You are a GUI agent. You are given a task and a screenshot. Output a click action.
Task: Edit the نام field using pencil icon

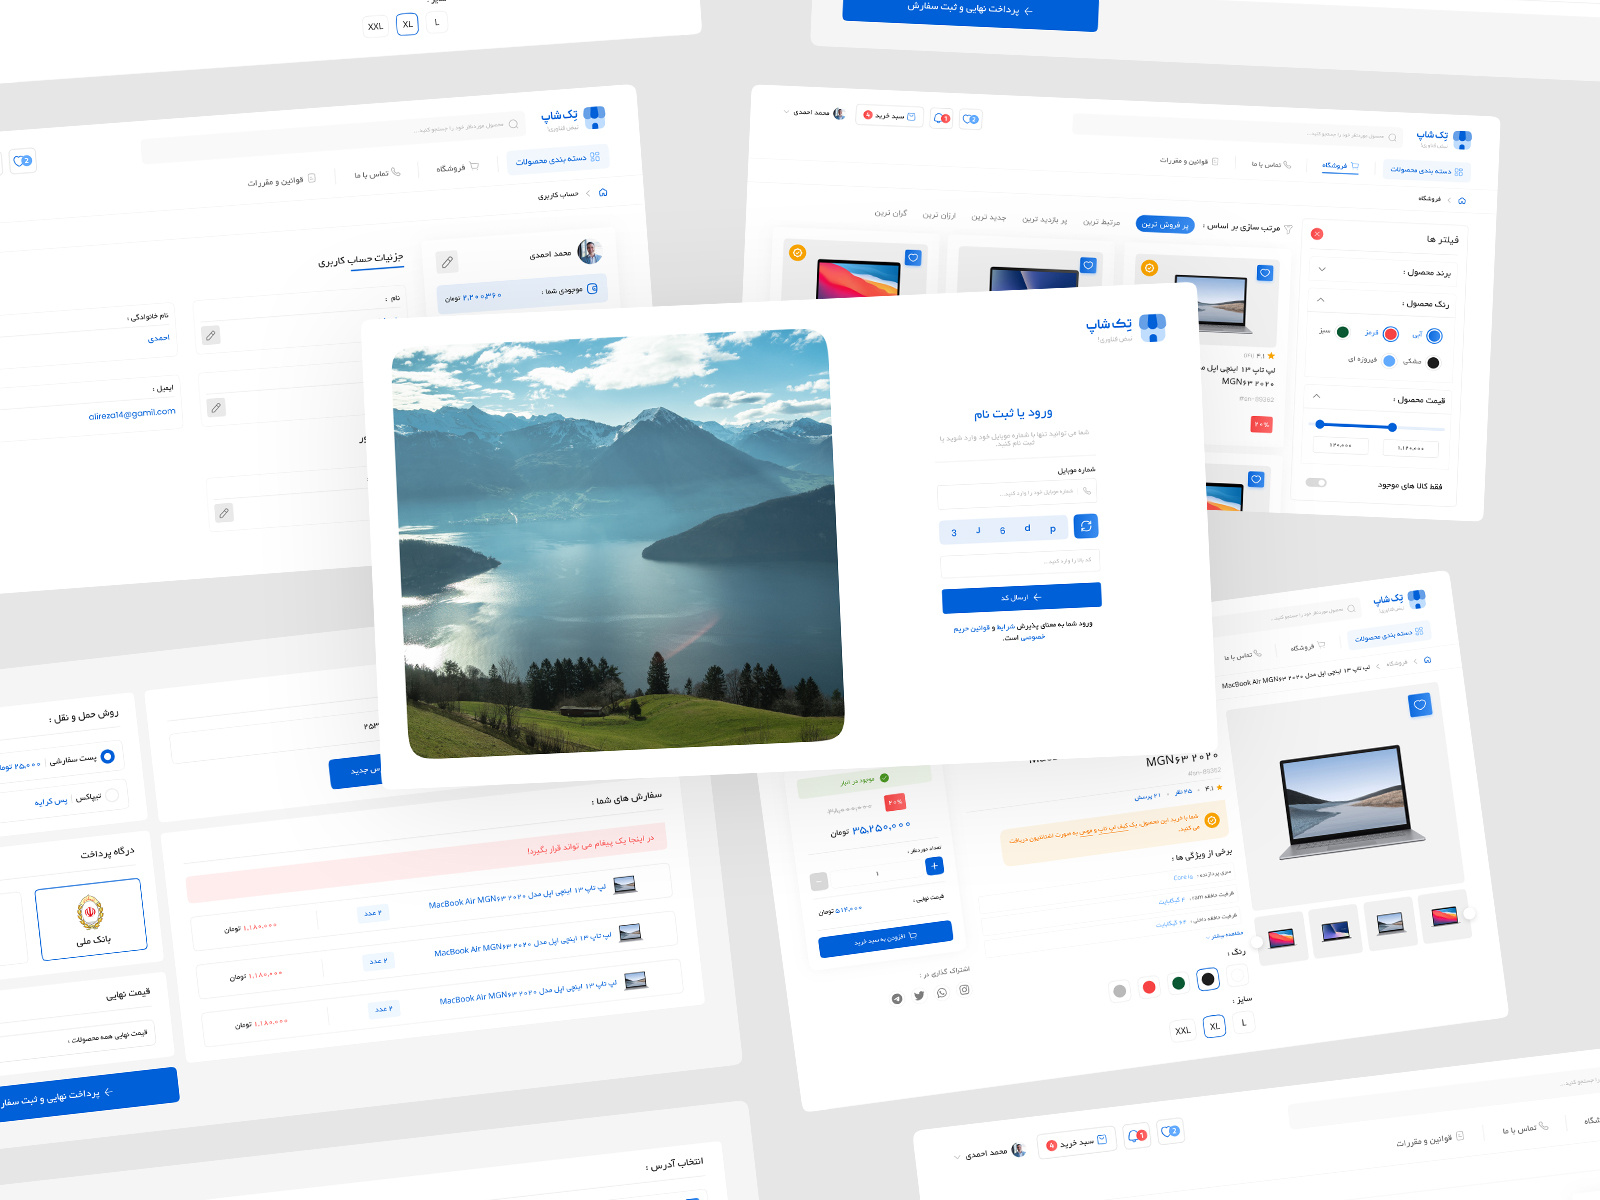(x=211, y=336)
